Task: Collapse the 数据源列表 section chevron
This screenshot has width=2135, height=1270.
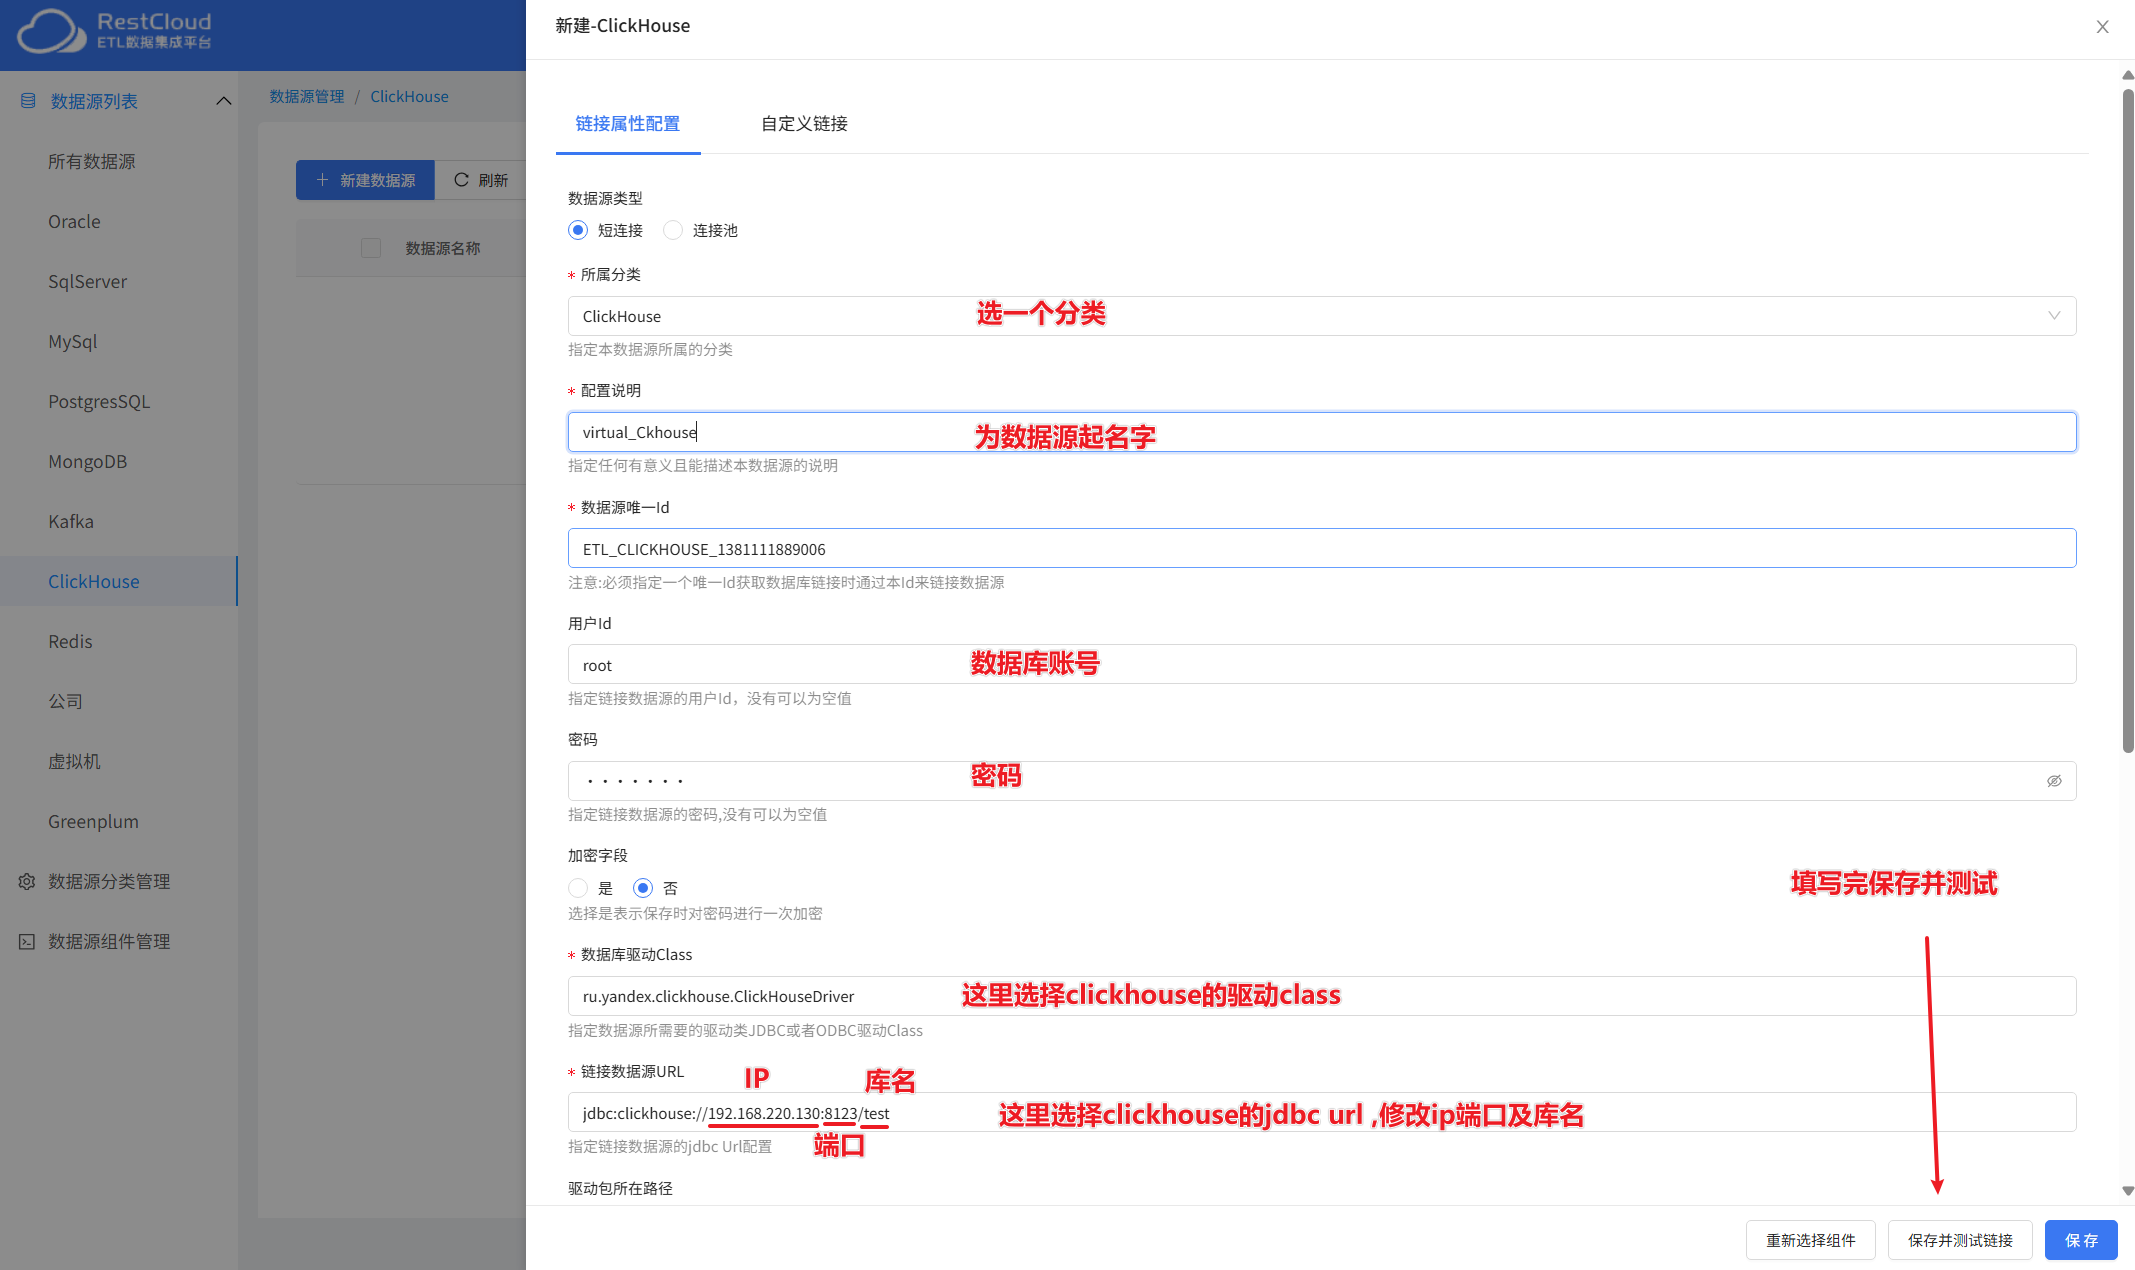Action: [x=224, y=101]
